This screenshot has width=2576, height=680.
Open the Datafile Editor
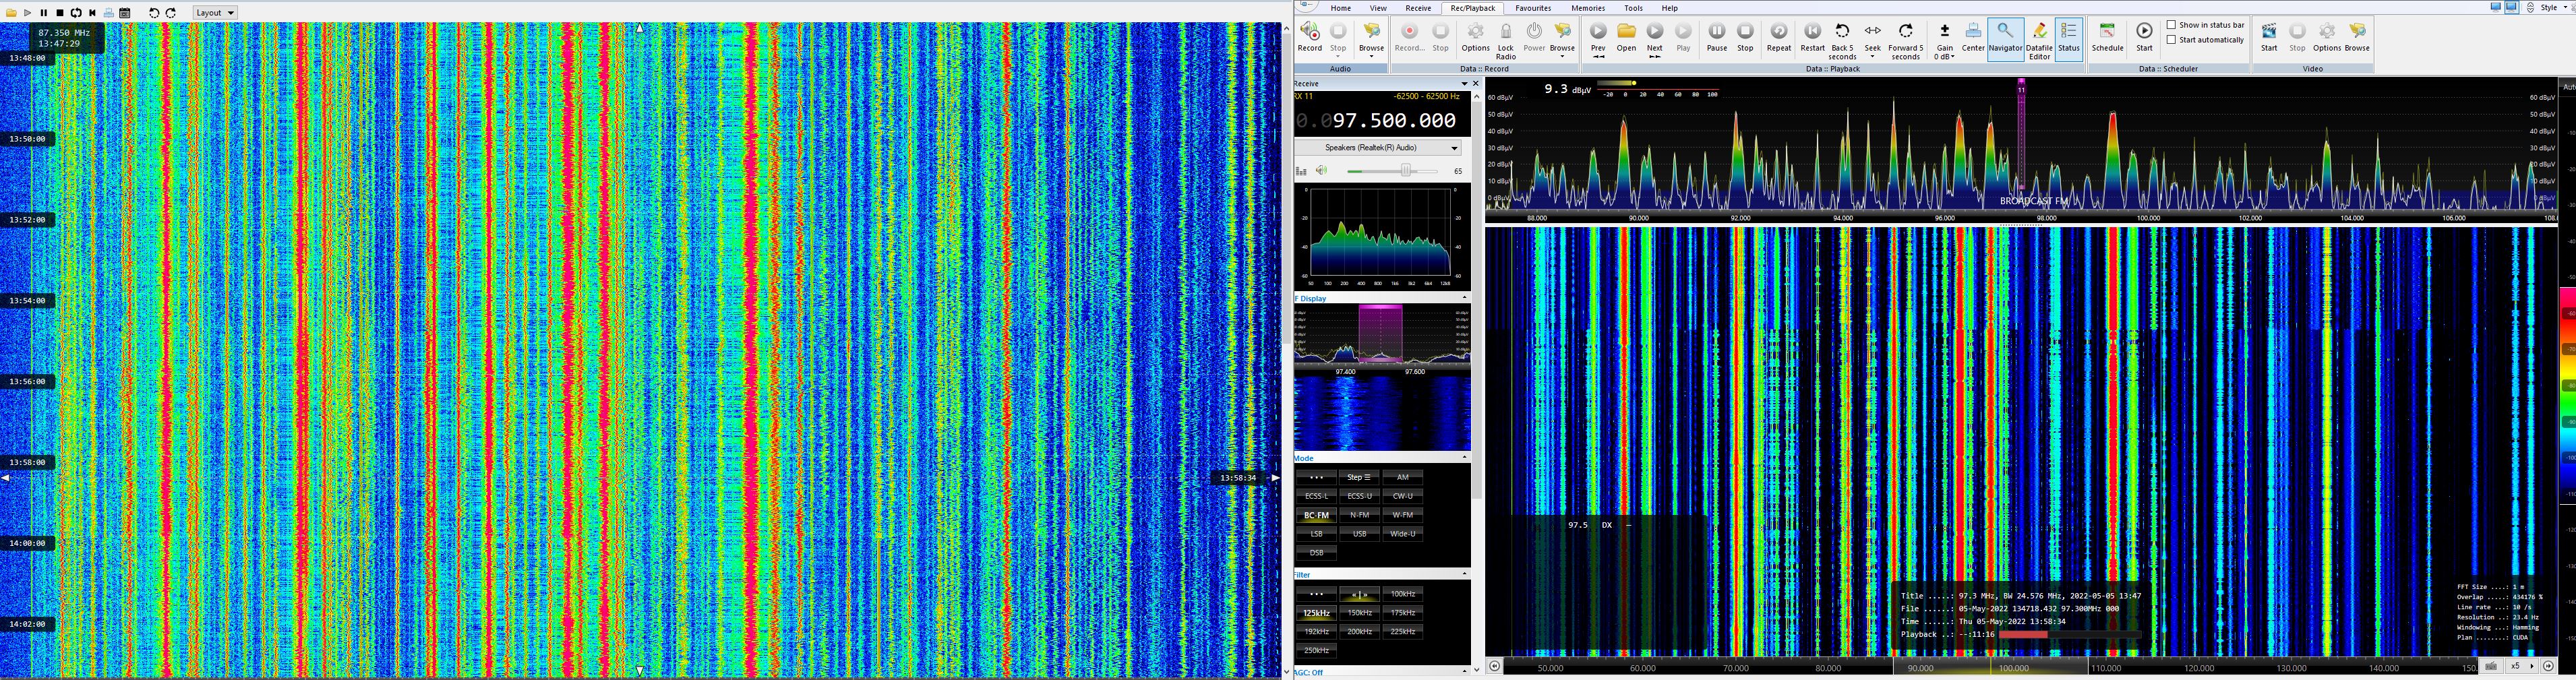point(2038,39)
